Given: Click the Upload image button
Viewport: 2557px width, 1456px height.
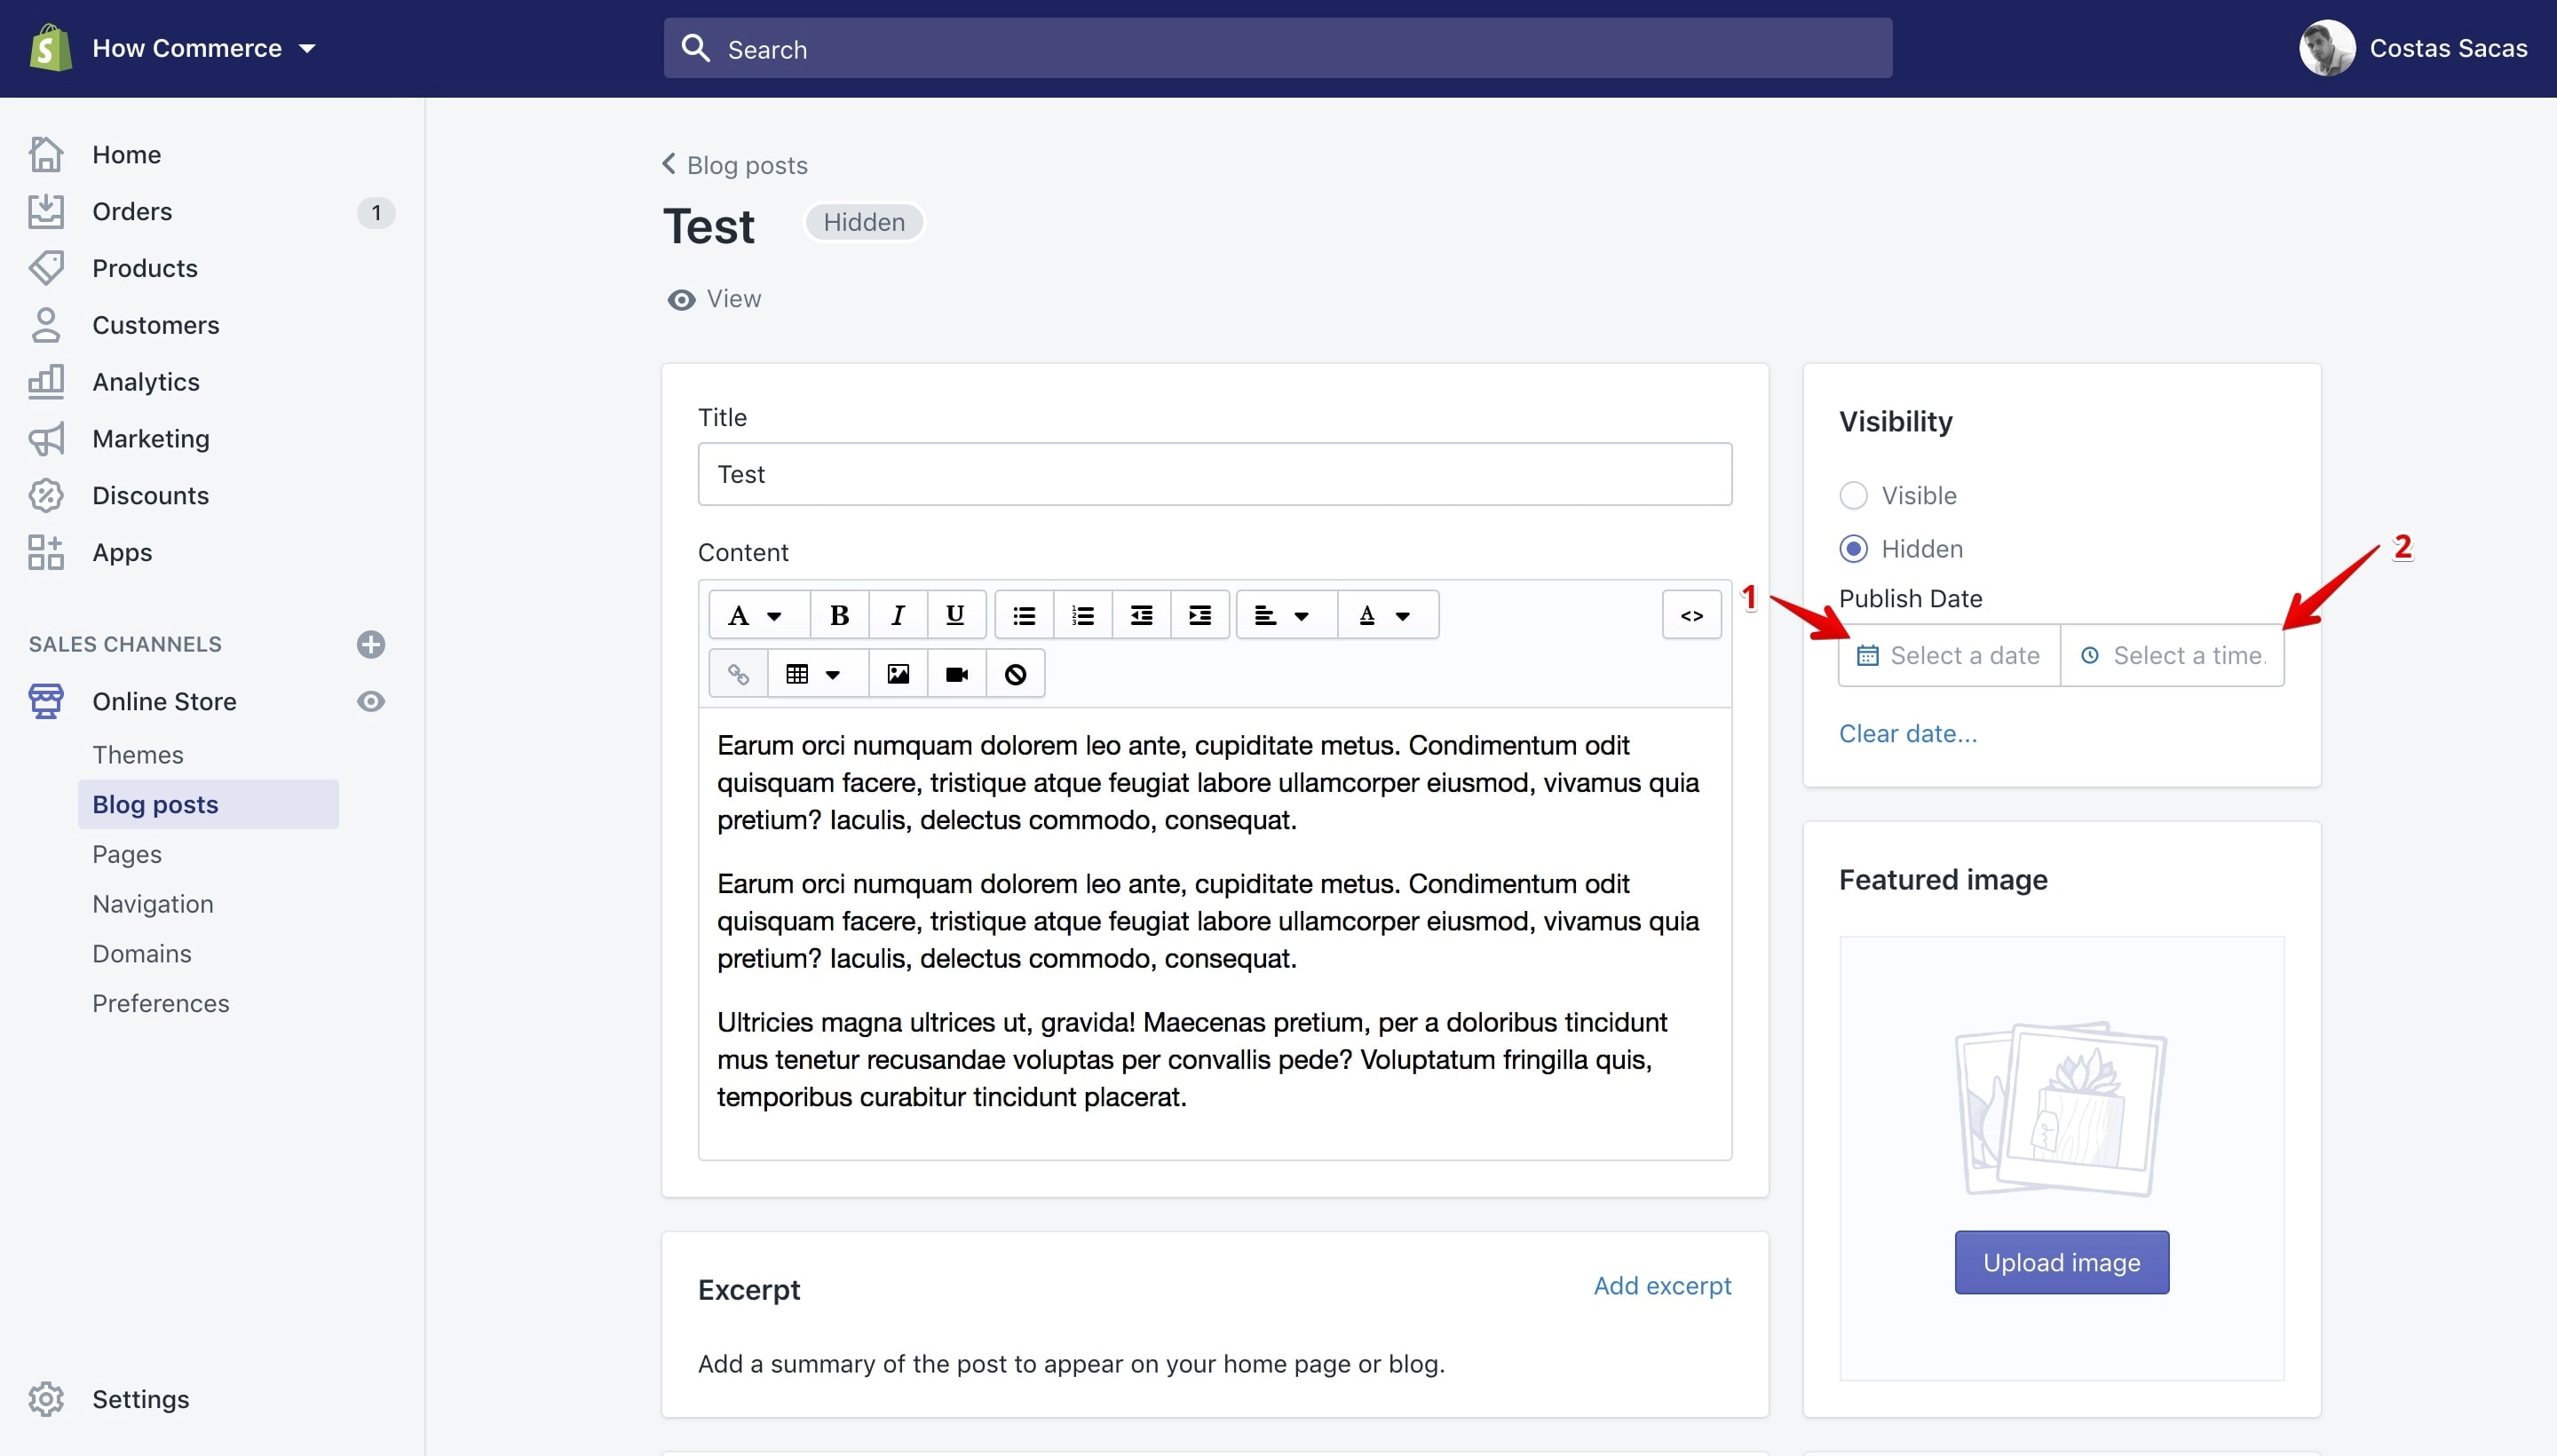Looking at the screenshot, I should pyautogui.click(x=2062, y=1263).
